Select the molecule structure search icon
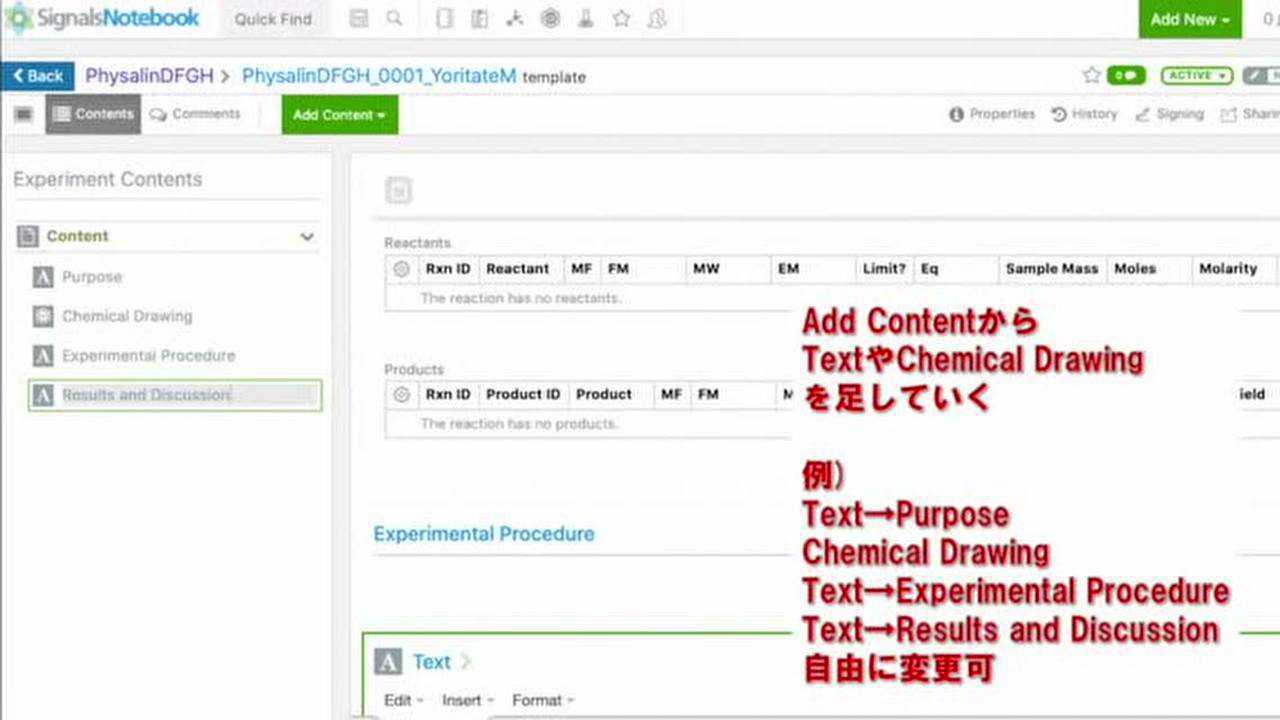1280x720 pixels. (x=514, y=18)
